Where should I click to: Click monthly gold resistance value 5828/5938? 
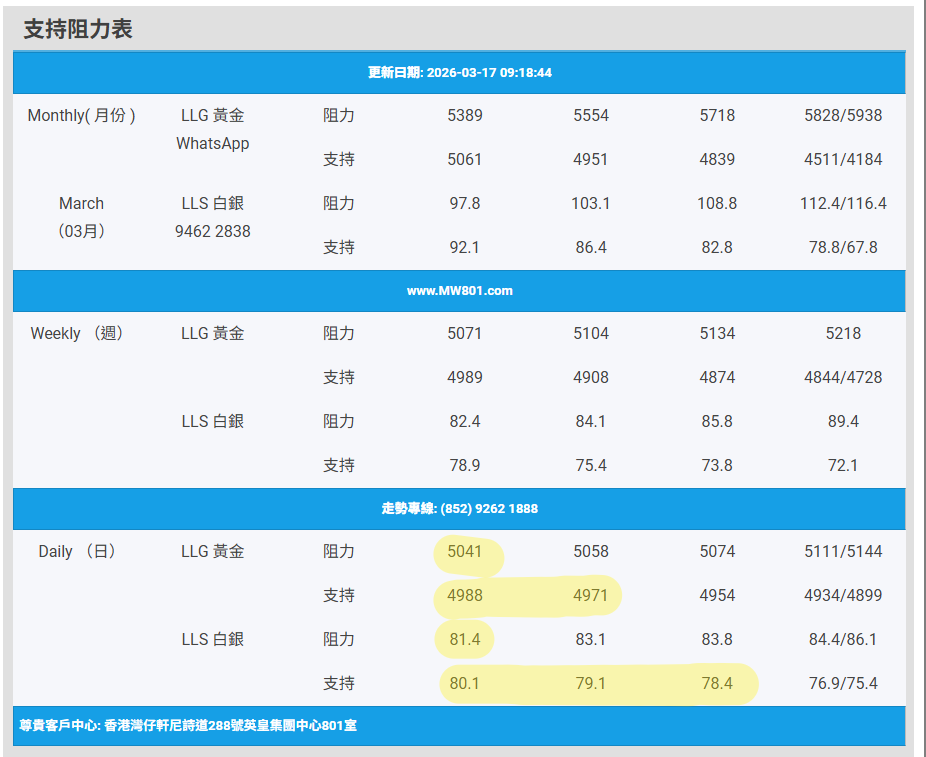tap(843, 116)
